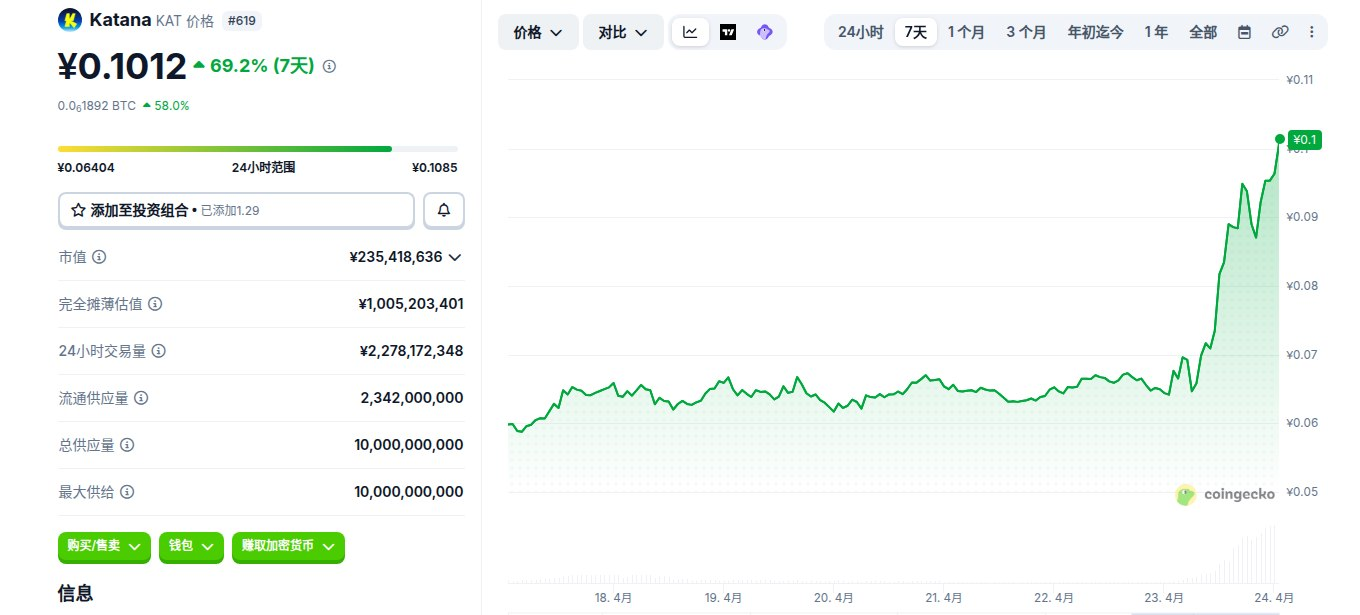Click the high value ¥0.1085
This screenshot has height=615, width=1360.
435,168
